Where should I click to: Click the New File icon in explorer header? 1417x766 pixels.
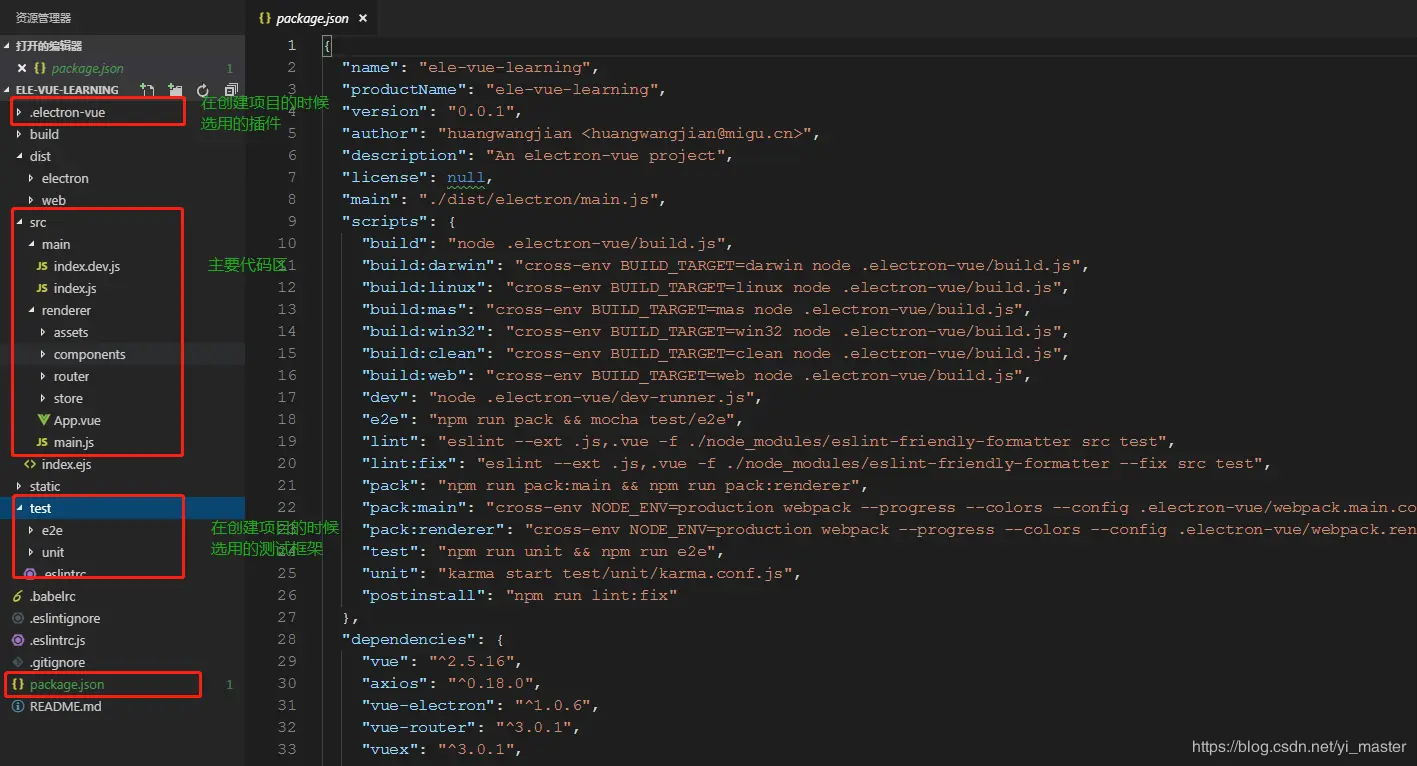coord(147,90)
